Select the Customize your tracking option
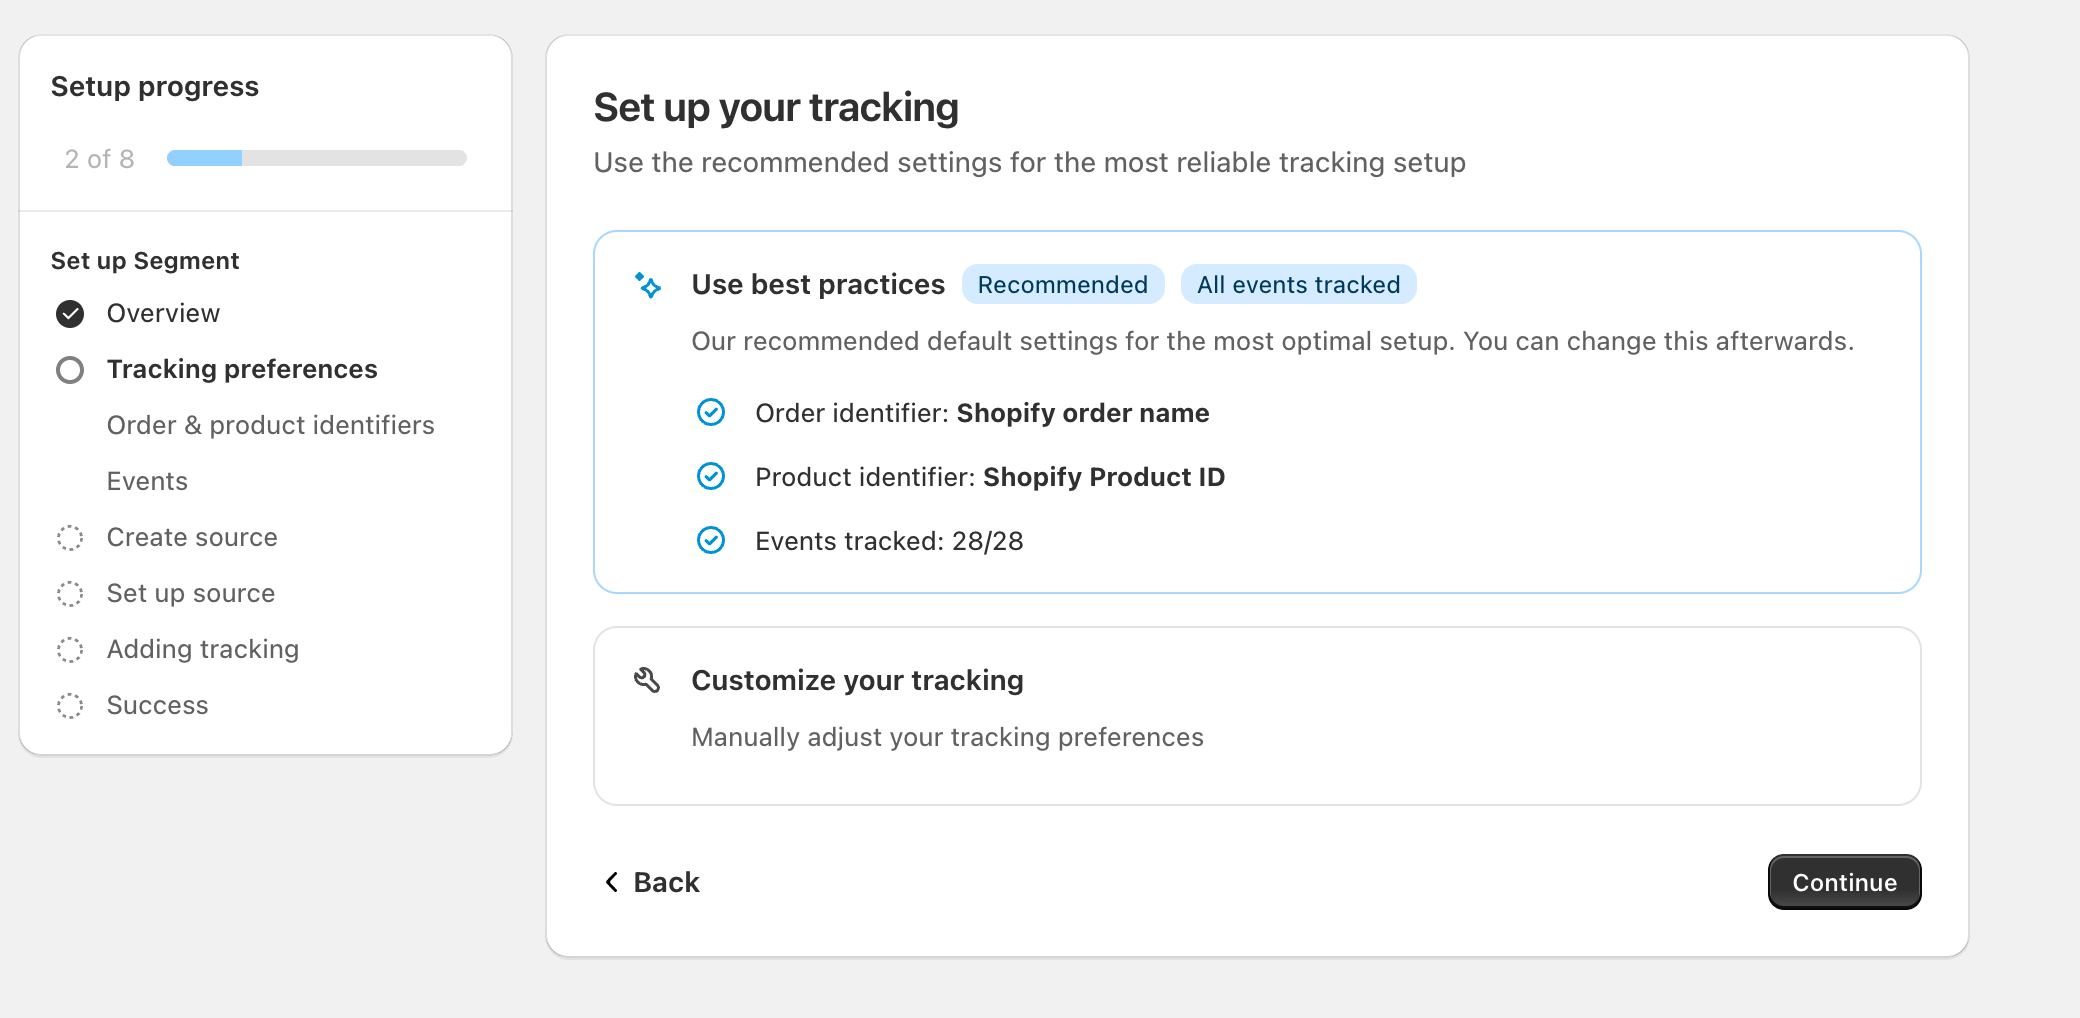The width and height of the screenshot is (2080, 1018). (1256, 715)
